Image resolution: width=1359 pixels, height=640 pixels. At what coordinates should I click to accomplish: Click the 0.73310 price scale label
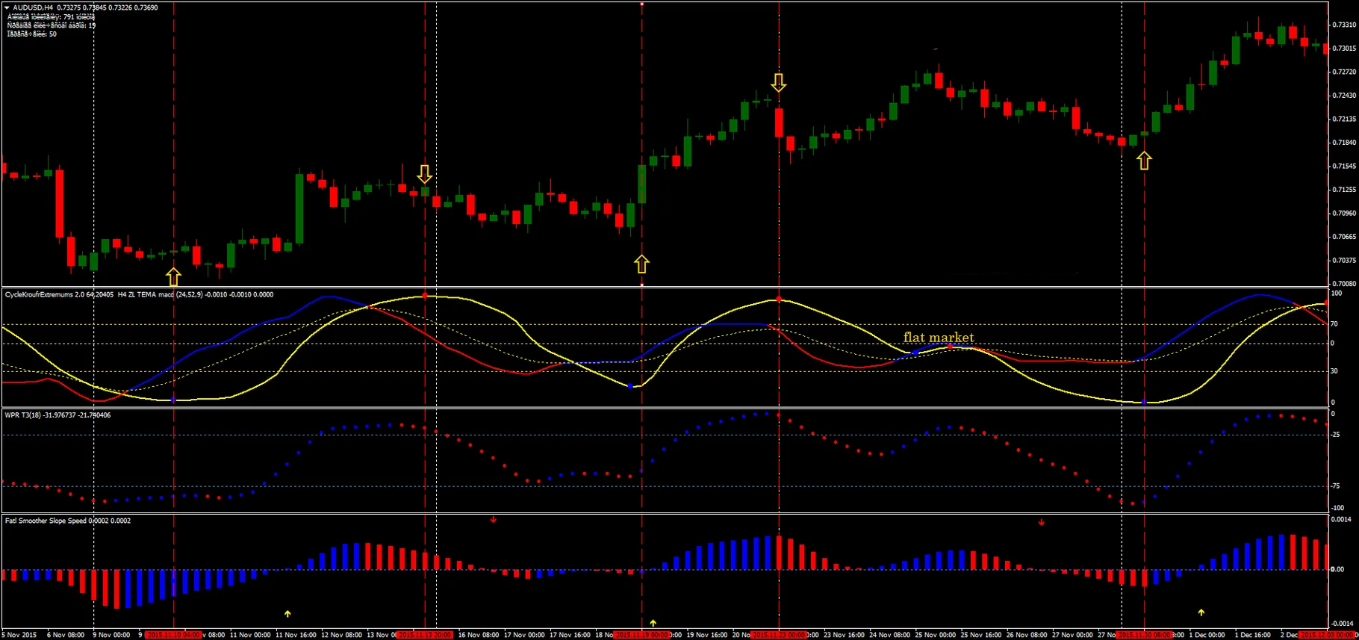tap(1342, 25)
